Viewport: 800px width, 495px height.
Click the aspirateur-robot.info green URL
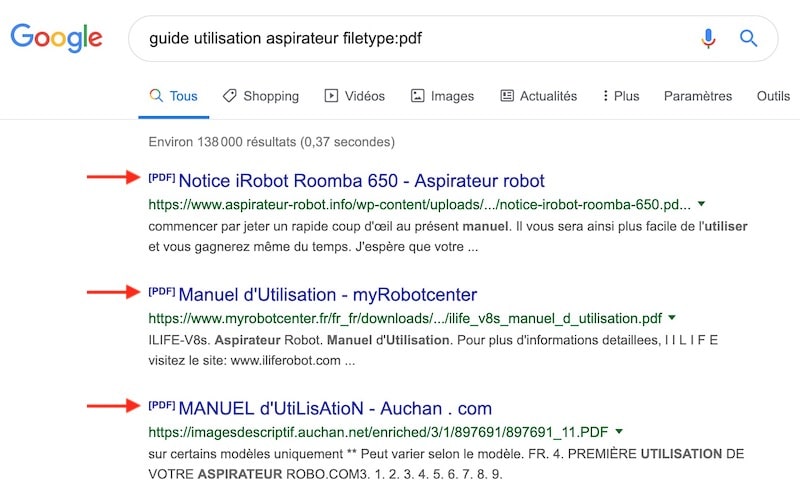tap(418, 204)
